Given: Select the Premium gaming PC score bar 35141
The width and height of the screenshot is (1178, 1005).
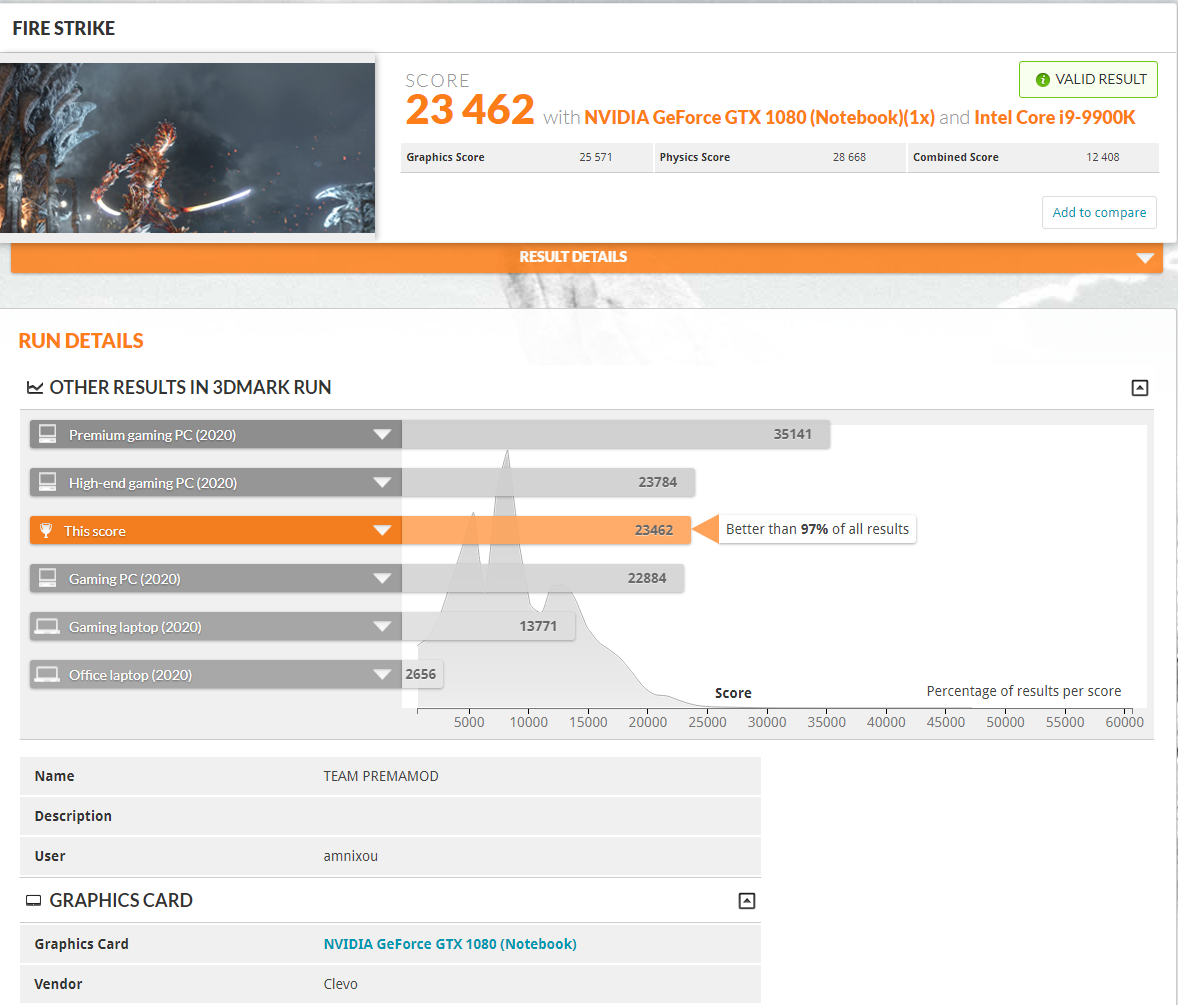Looking at the screenshot, I should pos(615,434).
